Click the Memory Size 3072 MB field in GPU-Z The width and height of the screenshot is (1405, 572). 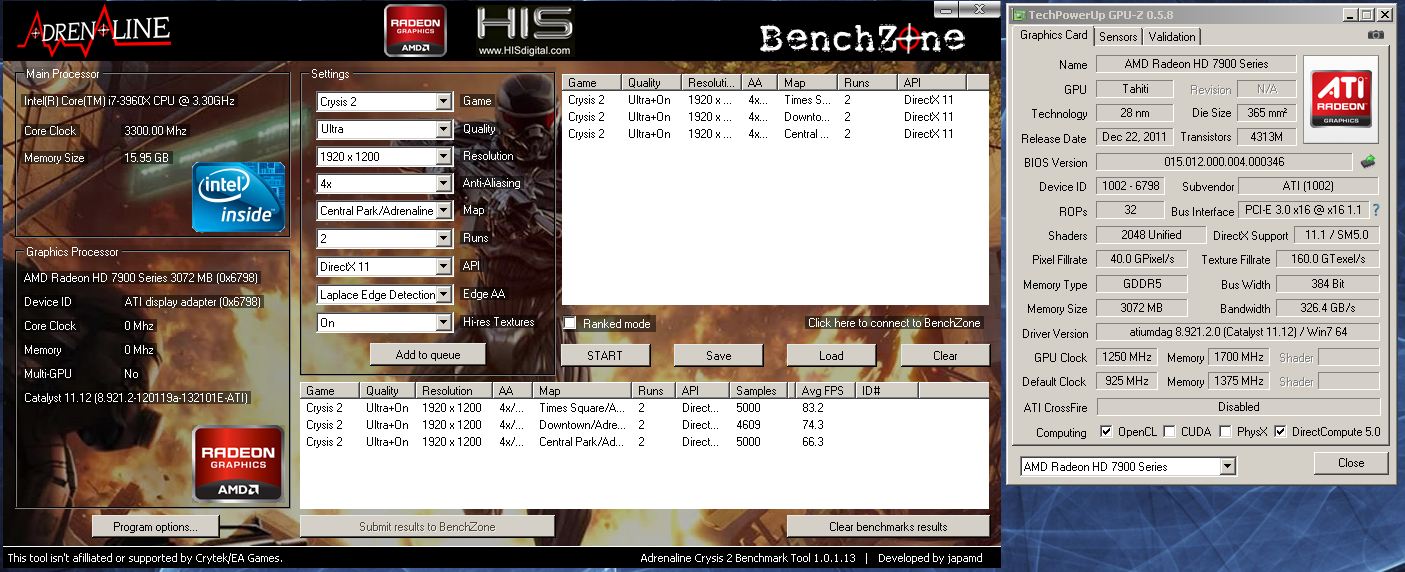point(1141,309)
